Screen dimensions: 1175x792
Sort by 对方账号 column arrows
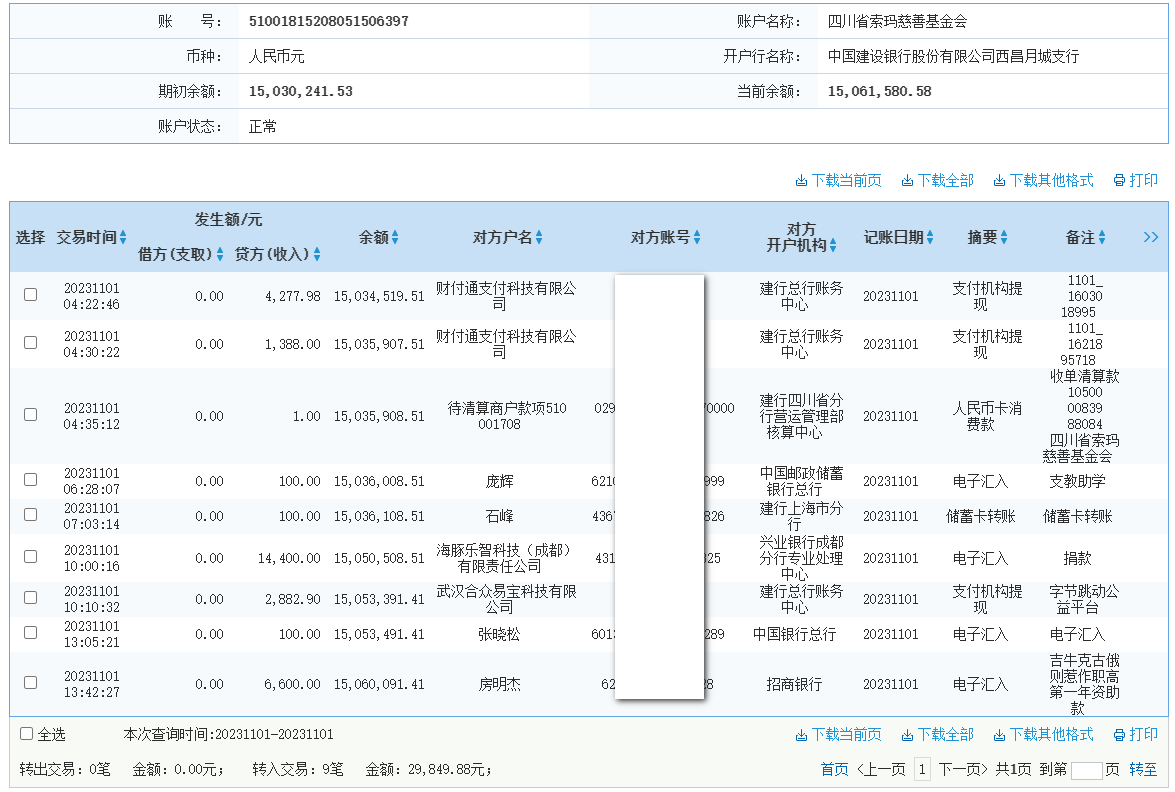coord(697,238)
